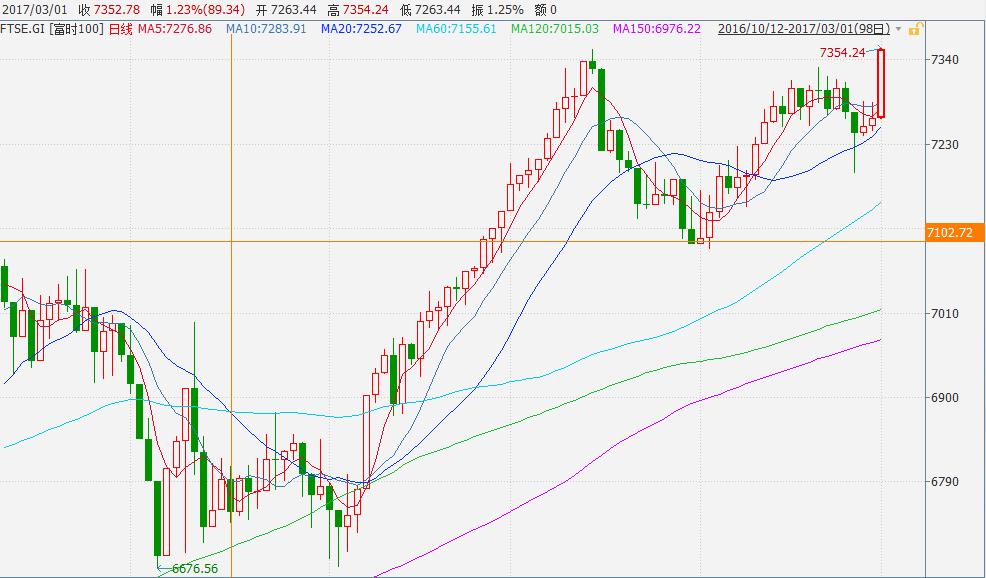Select the latest tall red candlestick

click(x=881, y=83)
